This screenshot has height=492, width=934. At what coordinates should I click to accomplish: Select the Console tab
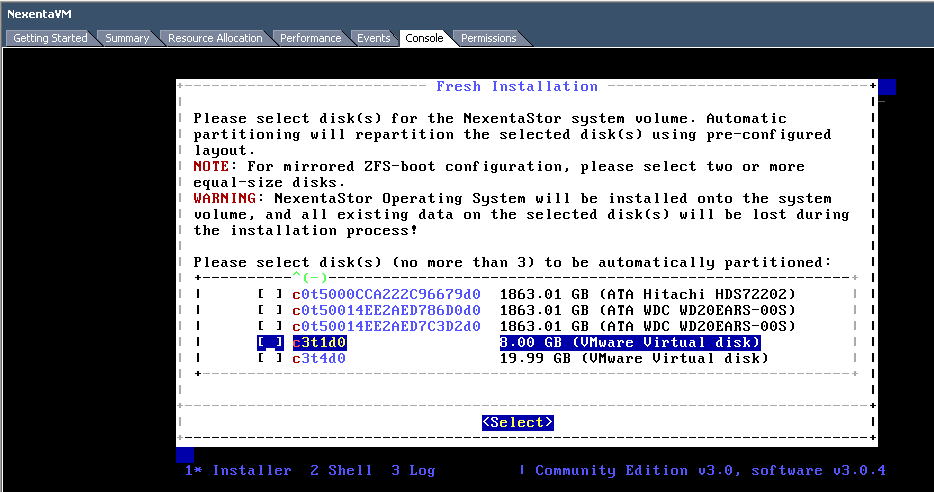pos(424,38)
